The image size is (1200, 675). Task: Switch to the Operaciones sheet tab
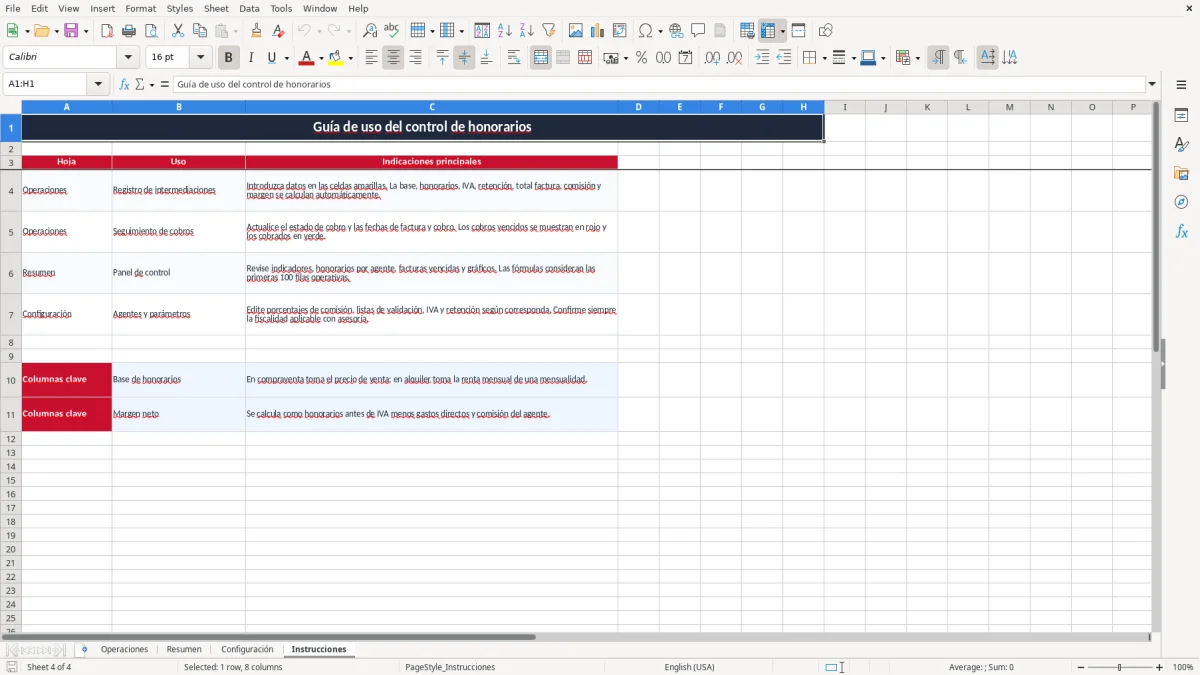(124, 649)
